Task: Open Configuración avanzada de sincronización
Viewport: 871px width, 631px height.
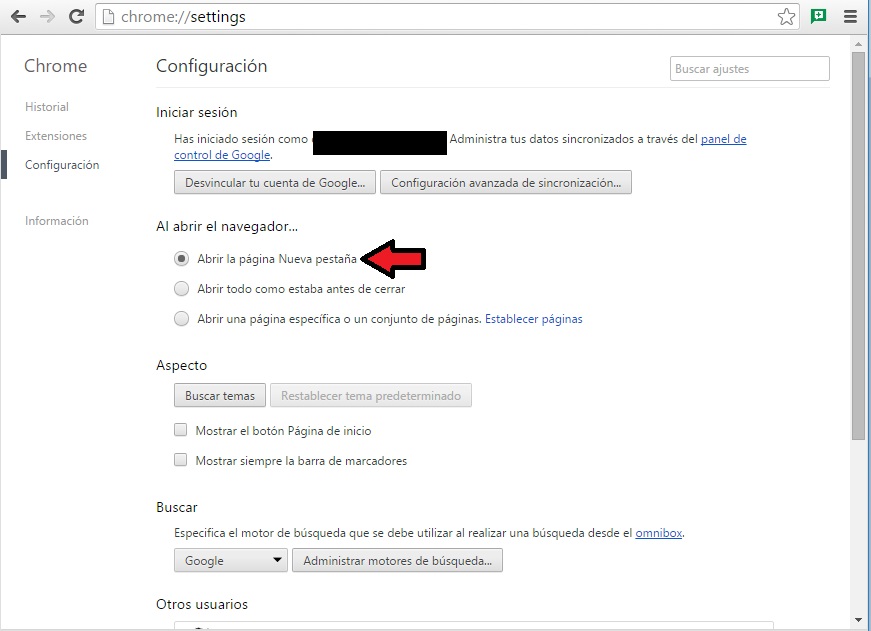Action: [506, 183]
